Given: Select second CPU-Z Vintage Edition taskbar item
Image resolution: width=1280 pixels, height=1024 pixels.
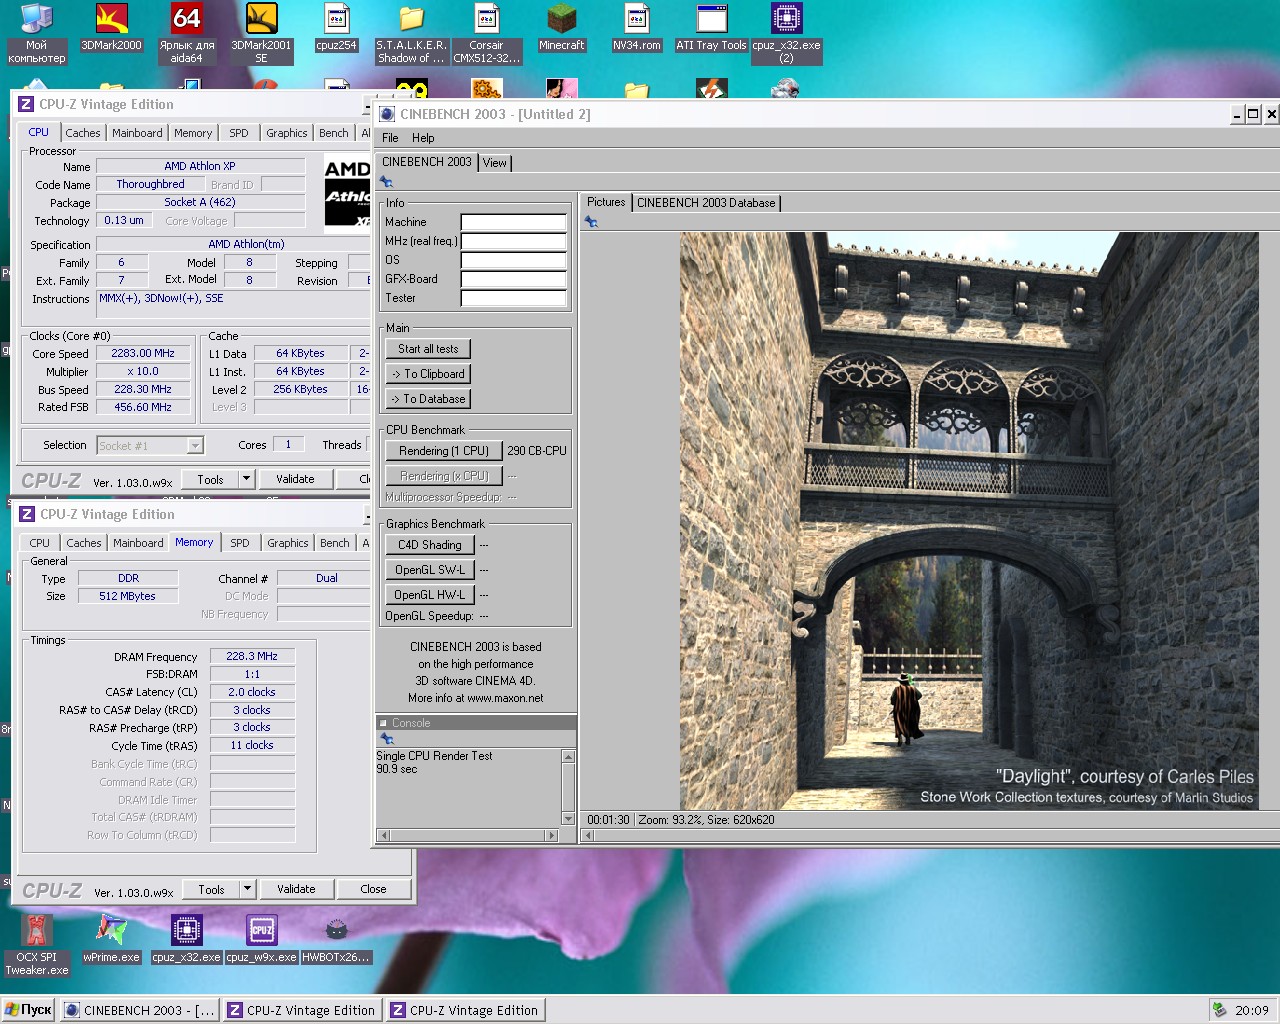Looking at the screenshot, I should click(x=465, y=1010).
